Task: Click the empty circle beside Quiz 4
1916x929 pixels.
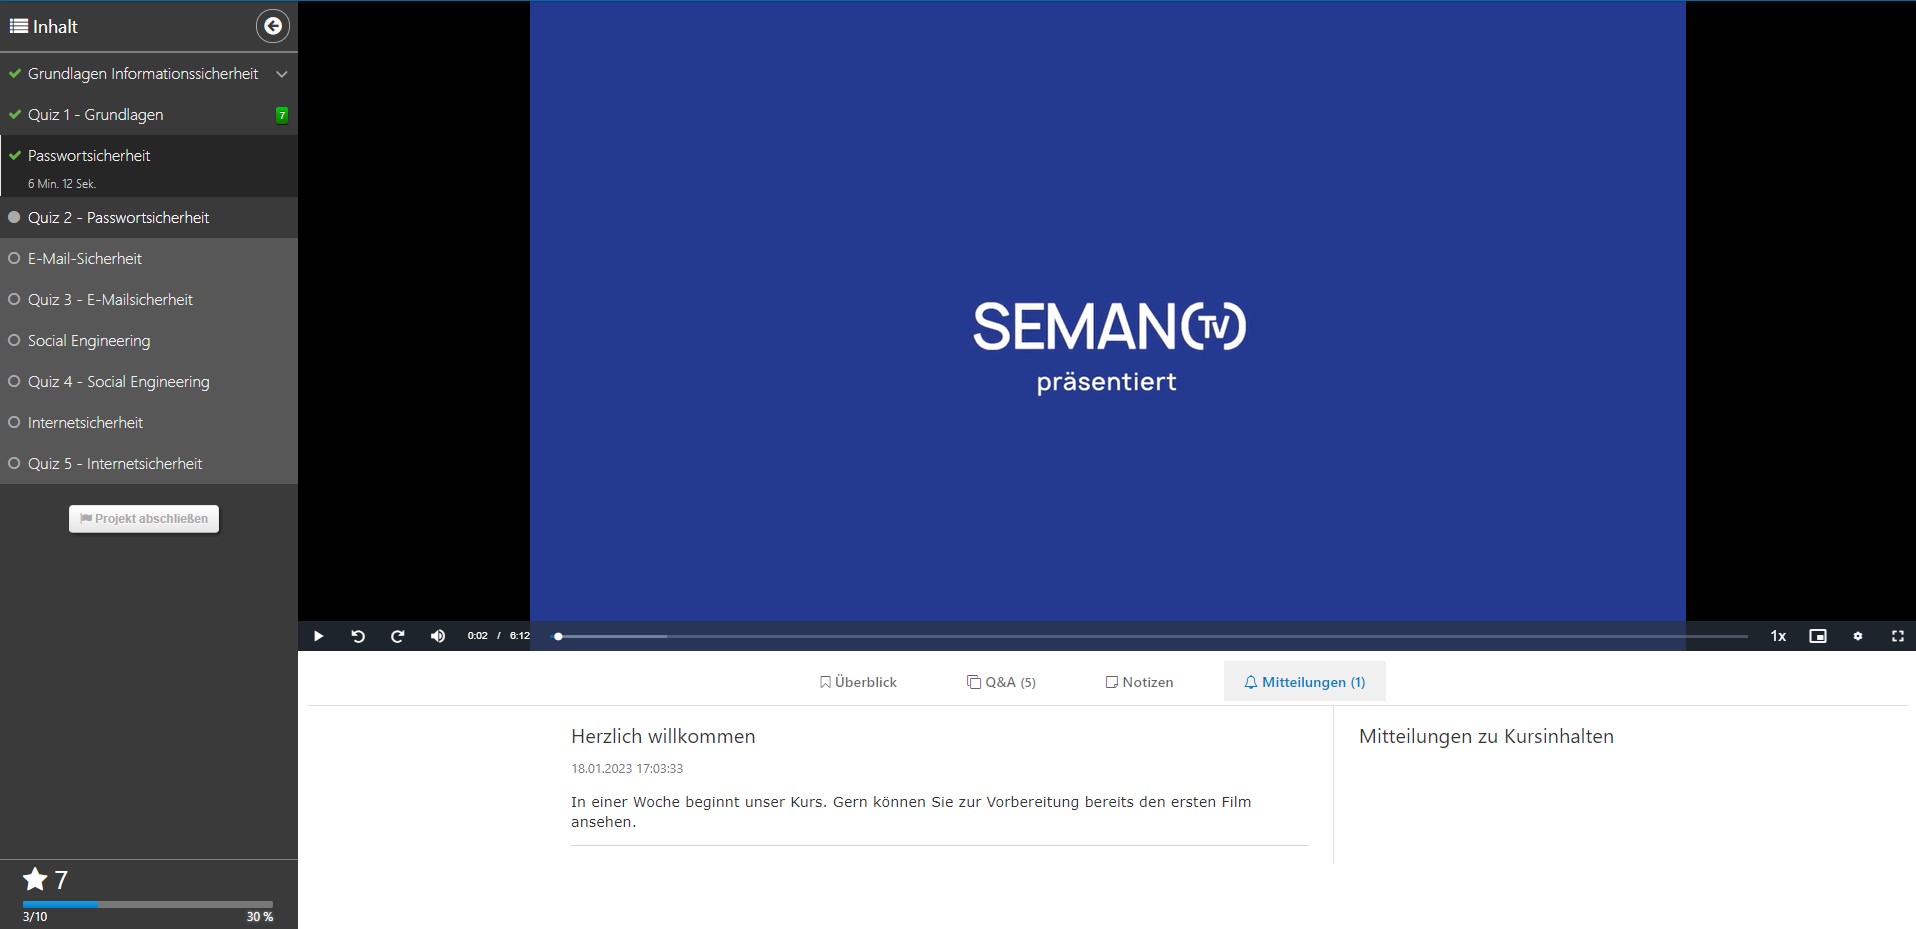Action: pos(14,381)
